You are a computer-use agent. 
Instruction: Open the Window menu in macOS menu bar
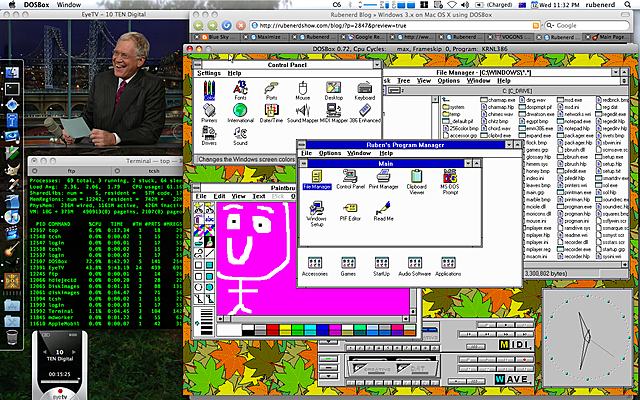click(x=69, y=4)
